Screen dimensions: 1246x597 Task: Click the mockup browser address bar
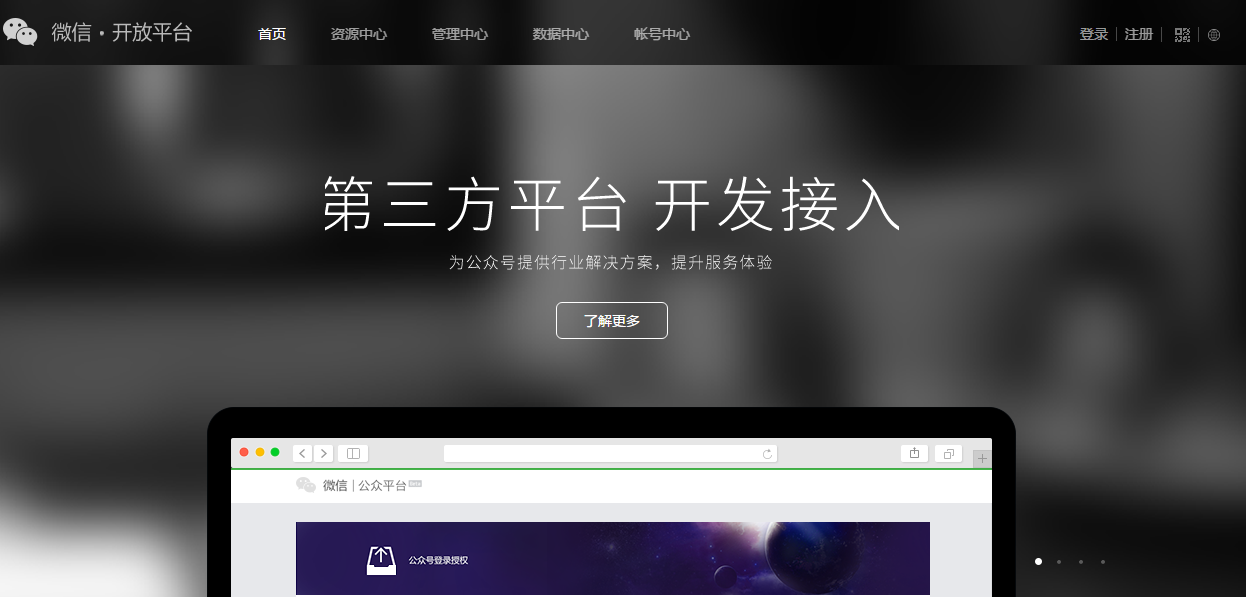coord(610,454)
